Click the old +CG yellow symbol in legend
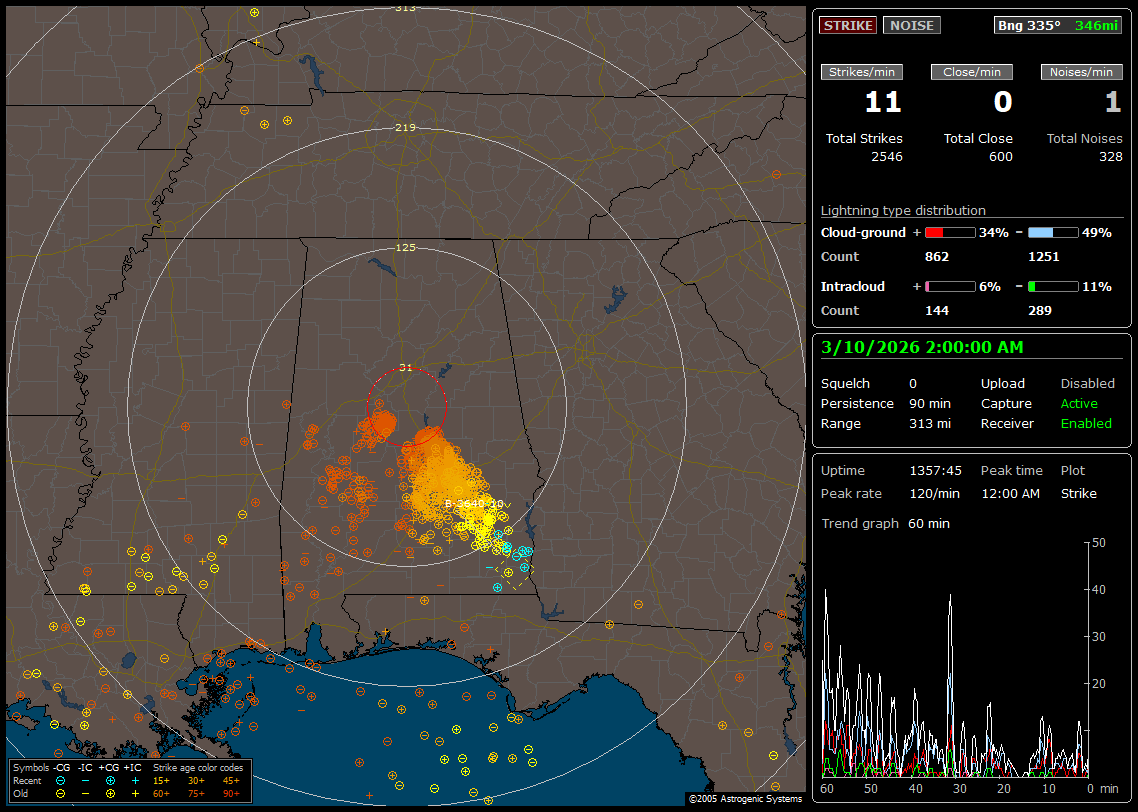This screenshot has width=1138, height=812. click(110, 793)
